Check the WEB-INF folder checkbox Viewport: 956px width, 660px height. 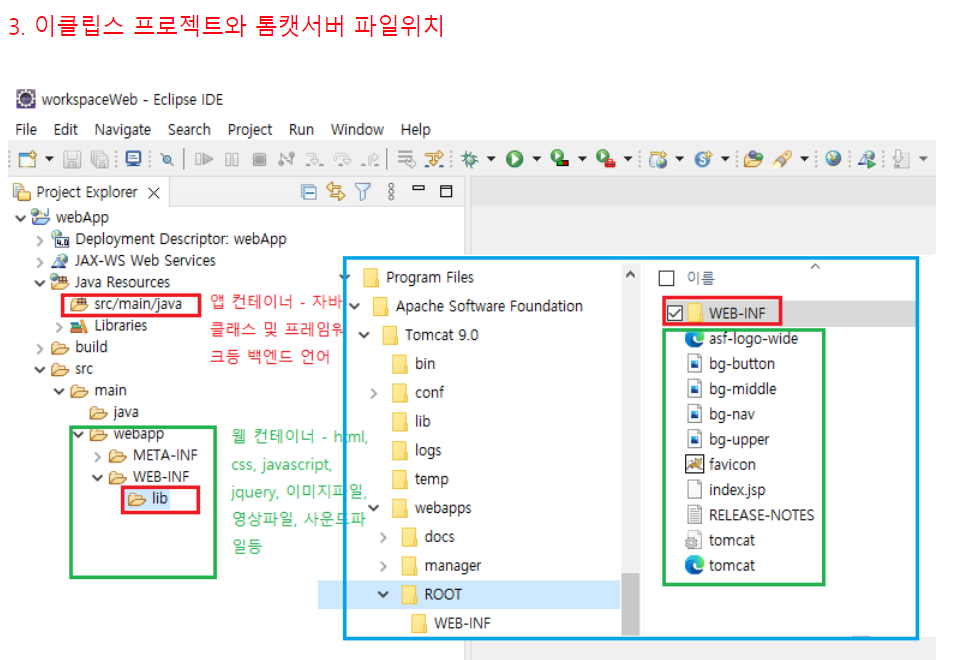pos(674,313)
